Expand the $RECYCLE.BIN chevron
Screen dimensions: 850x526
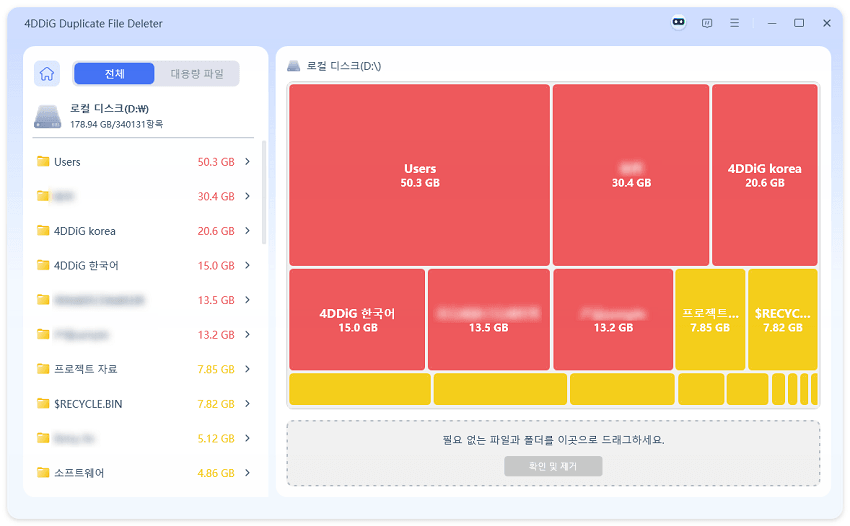[x=247, y=403]
